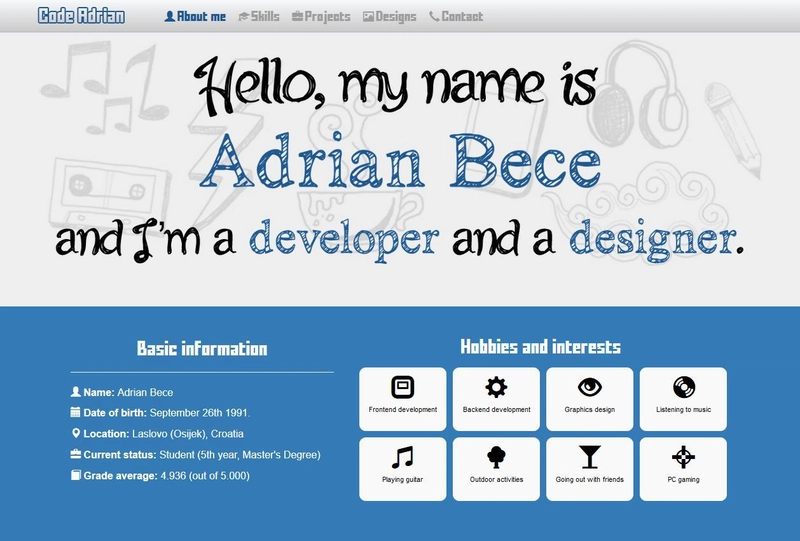Viewport: 800px width, 541px height.
Task: Click the Code Adrian logo
Action: tap(81, 16)
